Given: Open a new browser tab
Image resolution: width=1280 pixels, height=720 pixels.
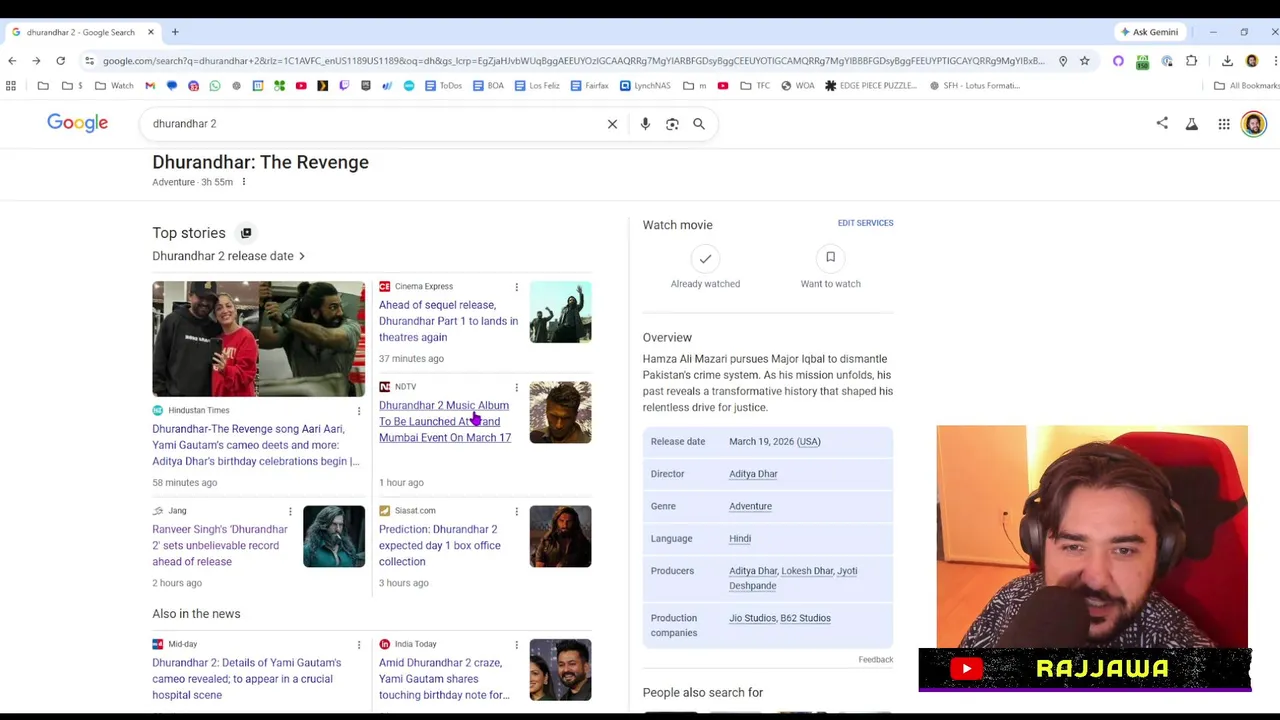Looking at the screenshot, I should tap(175, 32).
